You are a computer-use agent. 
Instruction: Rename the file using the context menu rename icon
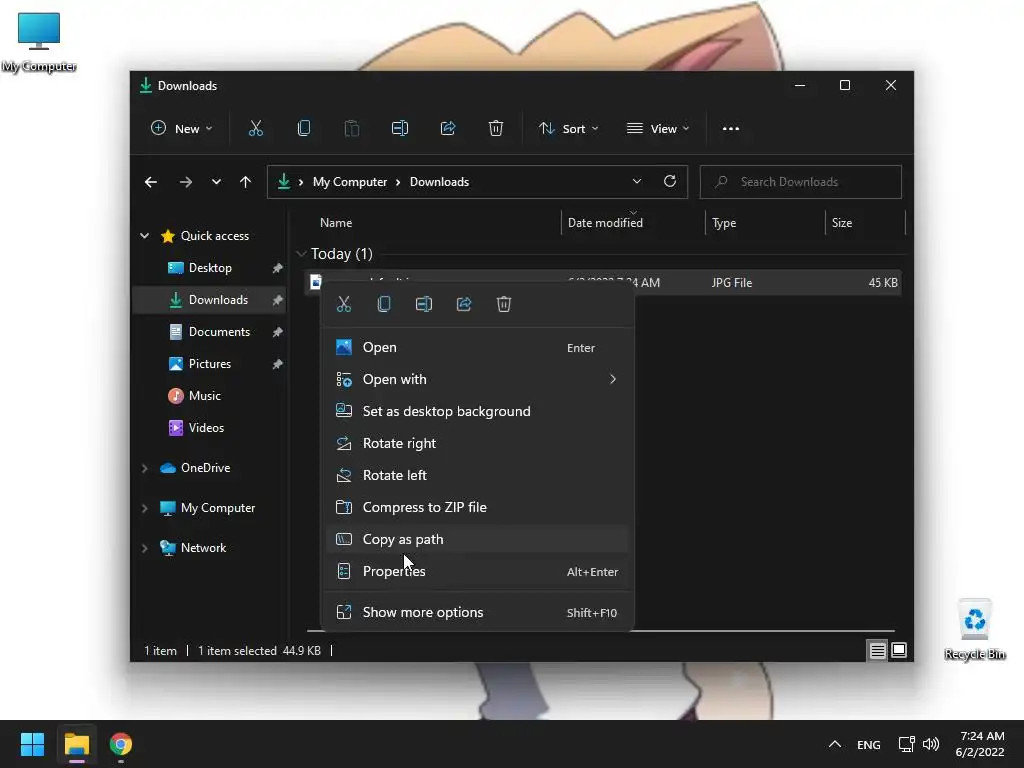click(x=424, y=304)
